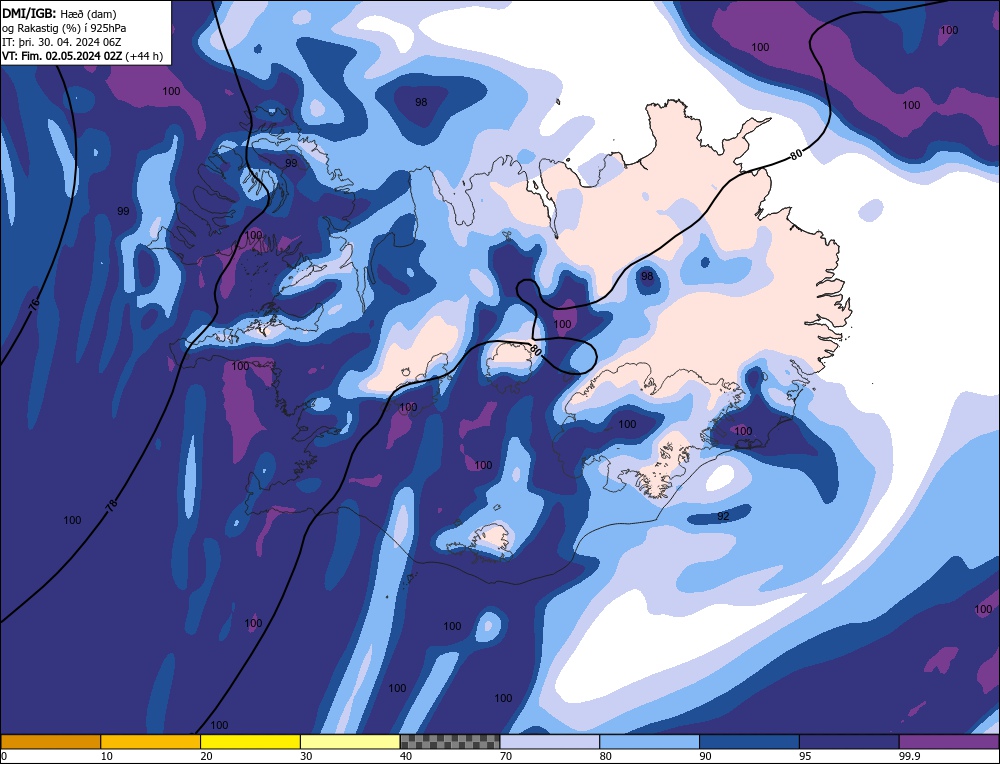Click the legend tick label '30'
Screen dimensions: 1000x764
click(x=306, y=756)
